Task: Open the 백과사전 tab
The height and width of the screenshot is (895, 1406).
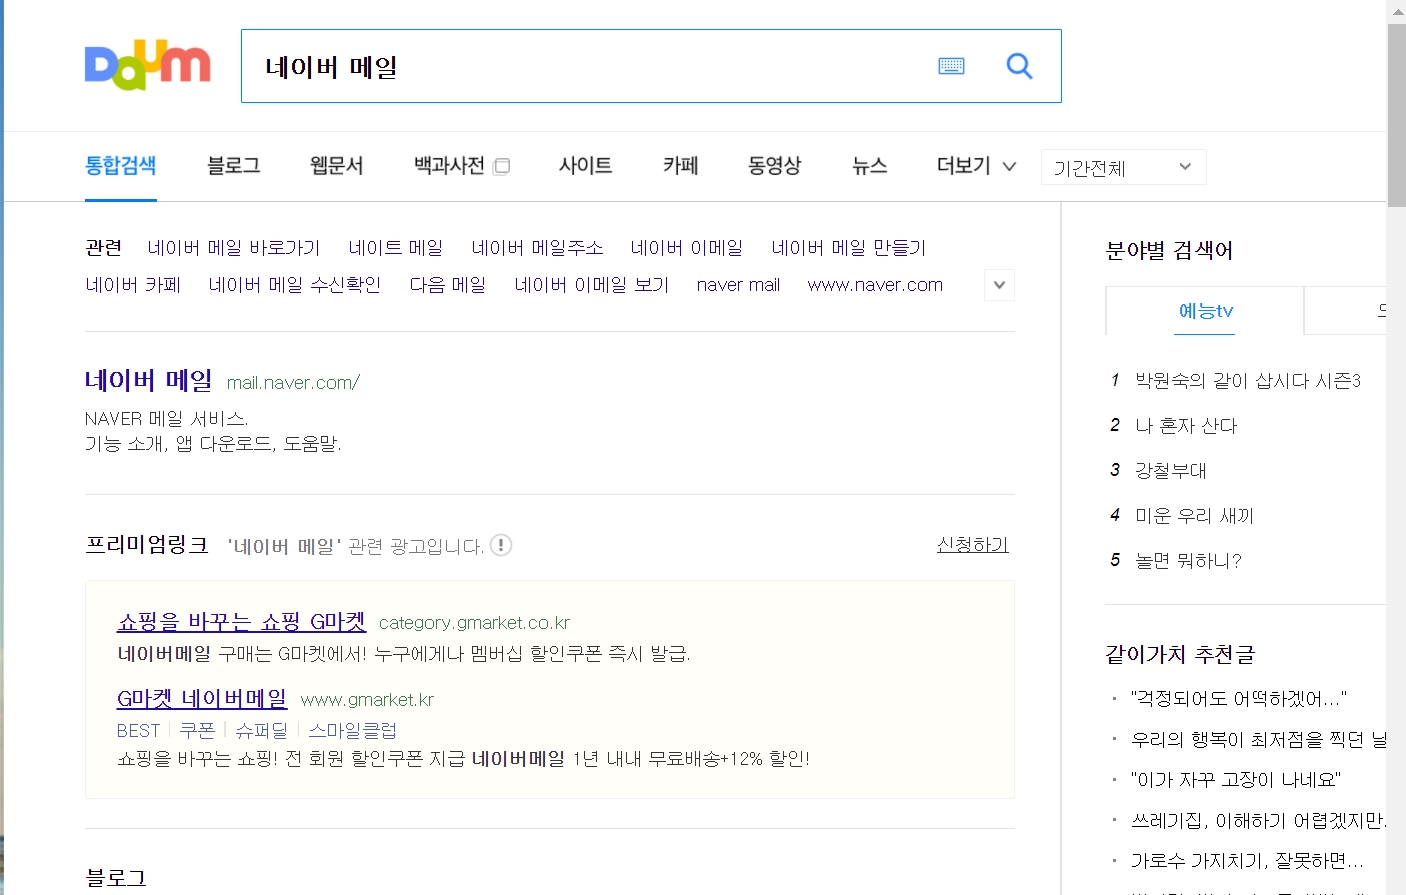Action: 450,166
